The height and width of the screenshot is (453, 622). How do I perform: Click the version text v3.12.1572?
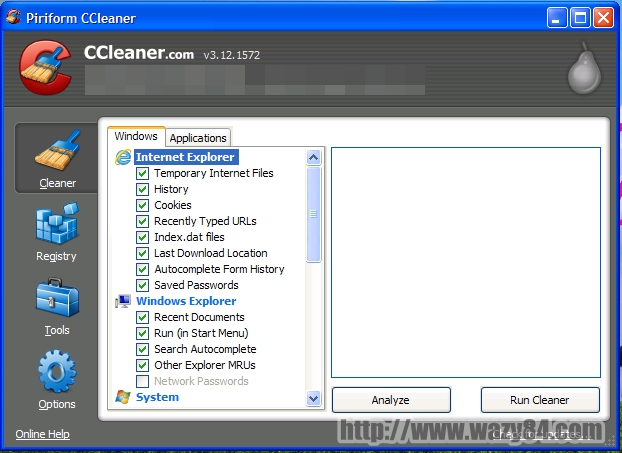232,55
